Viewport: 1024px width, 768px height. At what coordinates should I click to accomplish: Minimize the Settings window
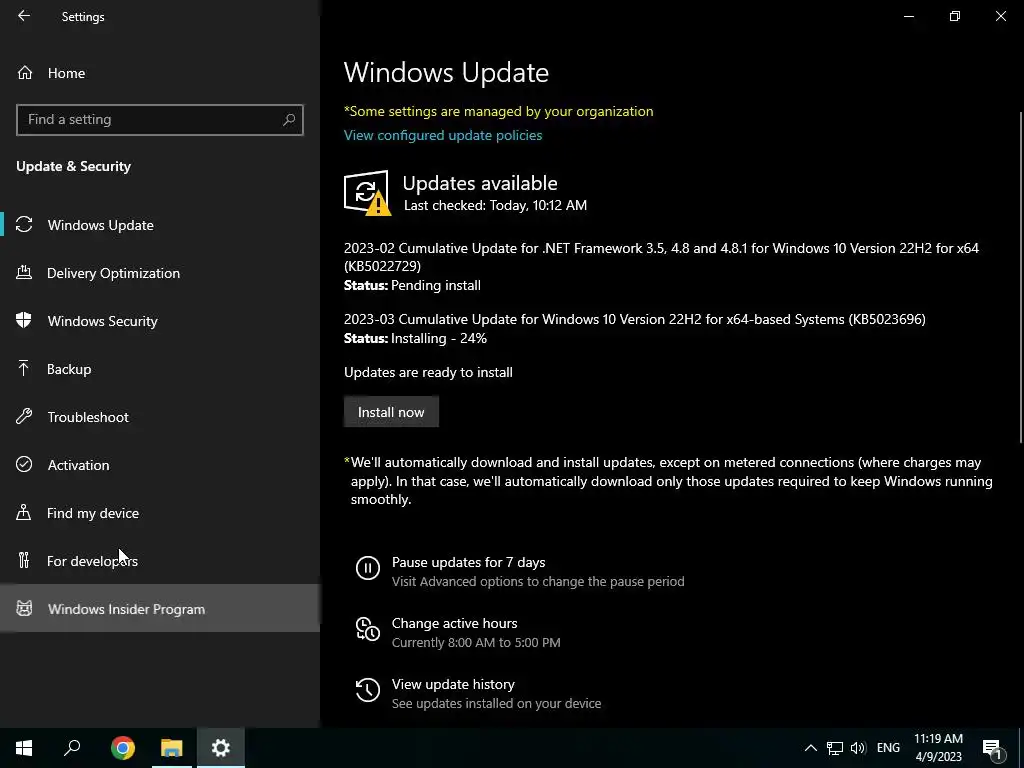click(x=908, y=16)
